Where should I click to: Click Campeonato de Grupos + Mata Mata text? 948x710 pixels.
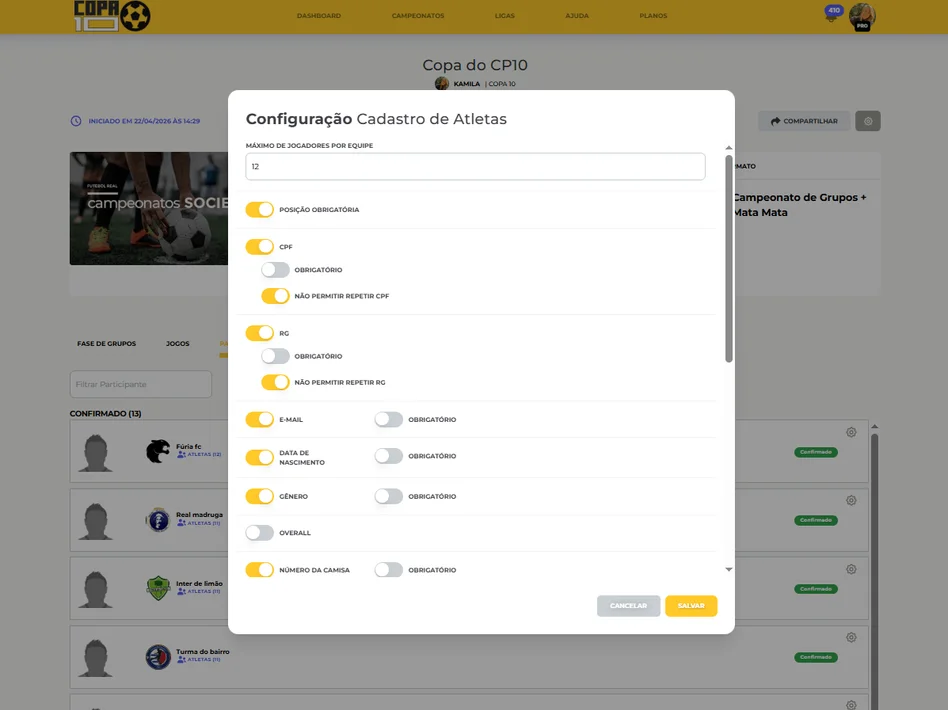(x=800, y=205)
